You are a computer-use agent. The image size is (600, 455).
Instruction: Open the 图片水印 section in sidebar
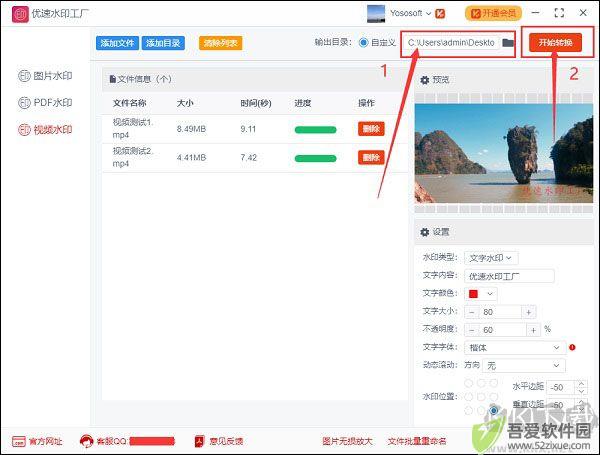click(45, 76)
